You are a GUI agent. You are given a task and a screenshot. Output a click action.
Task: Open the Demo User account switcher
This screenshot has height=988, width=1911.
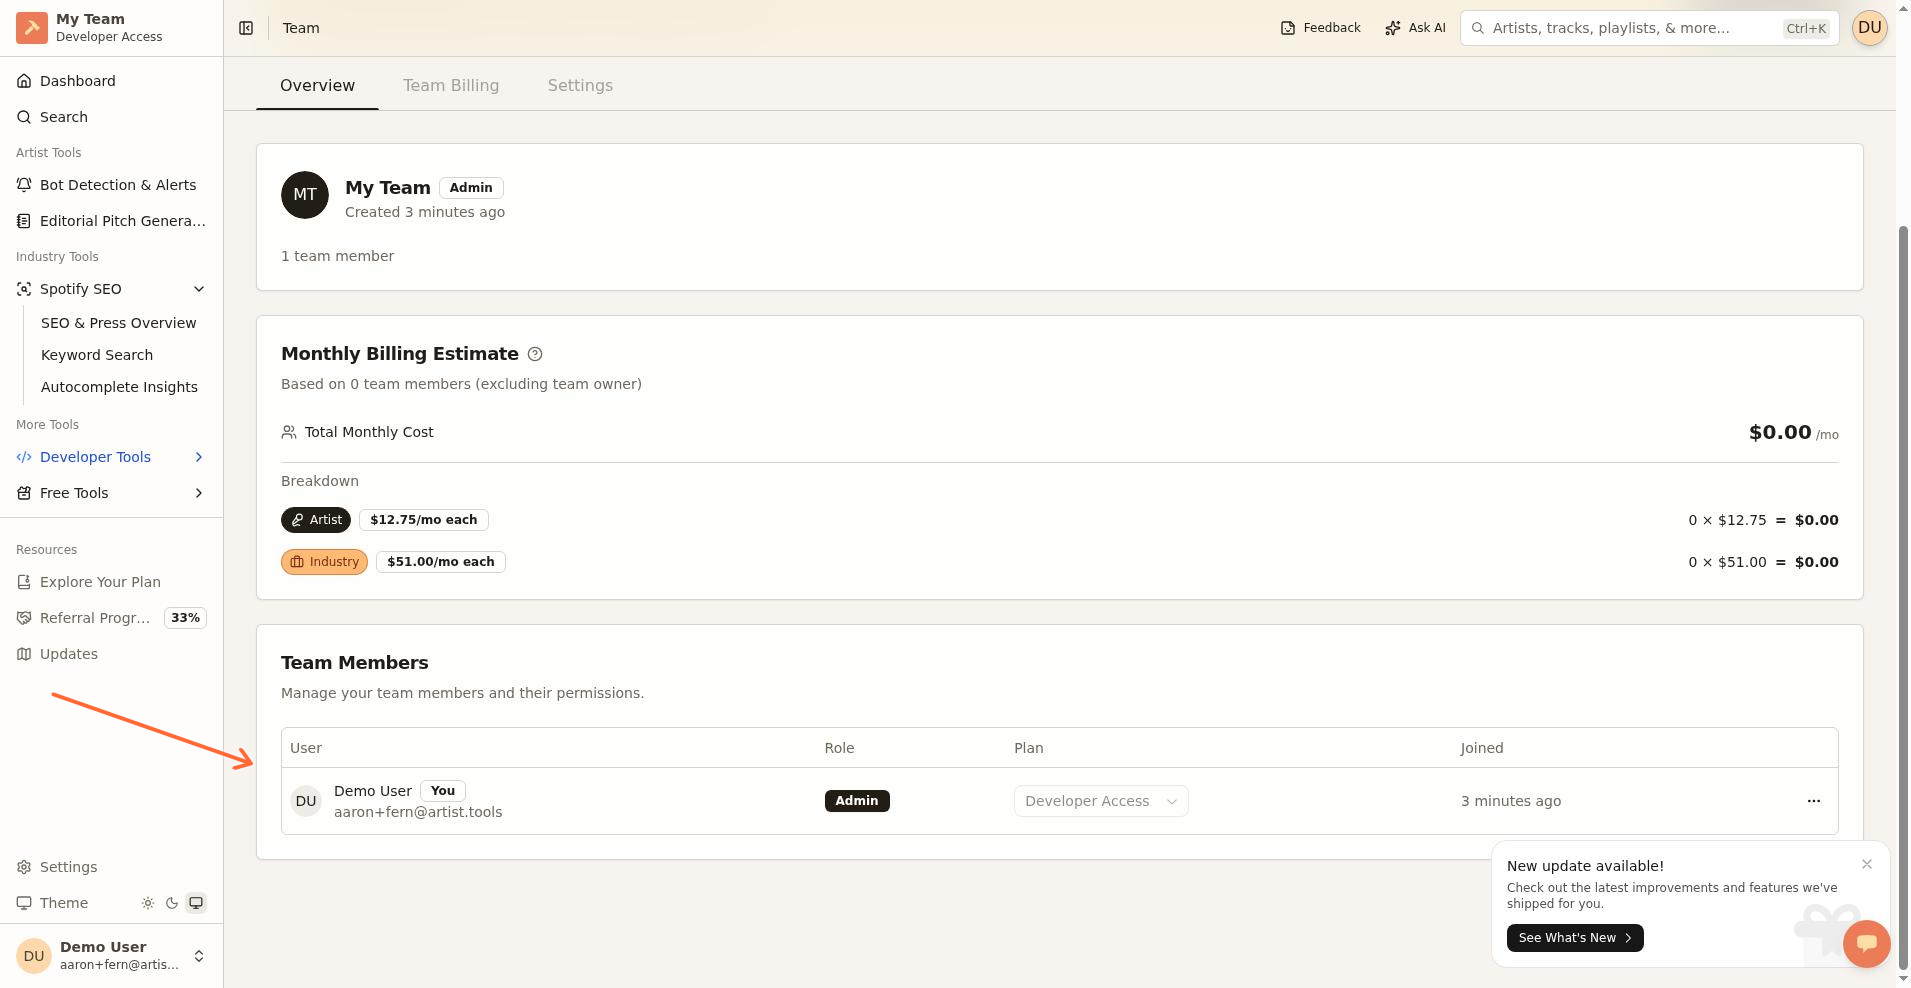click(112, 956)
